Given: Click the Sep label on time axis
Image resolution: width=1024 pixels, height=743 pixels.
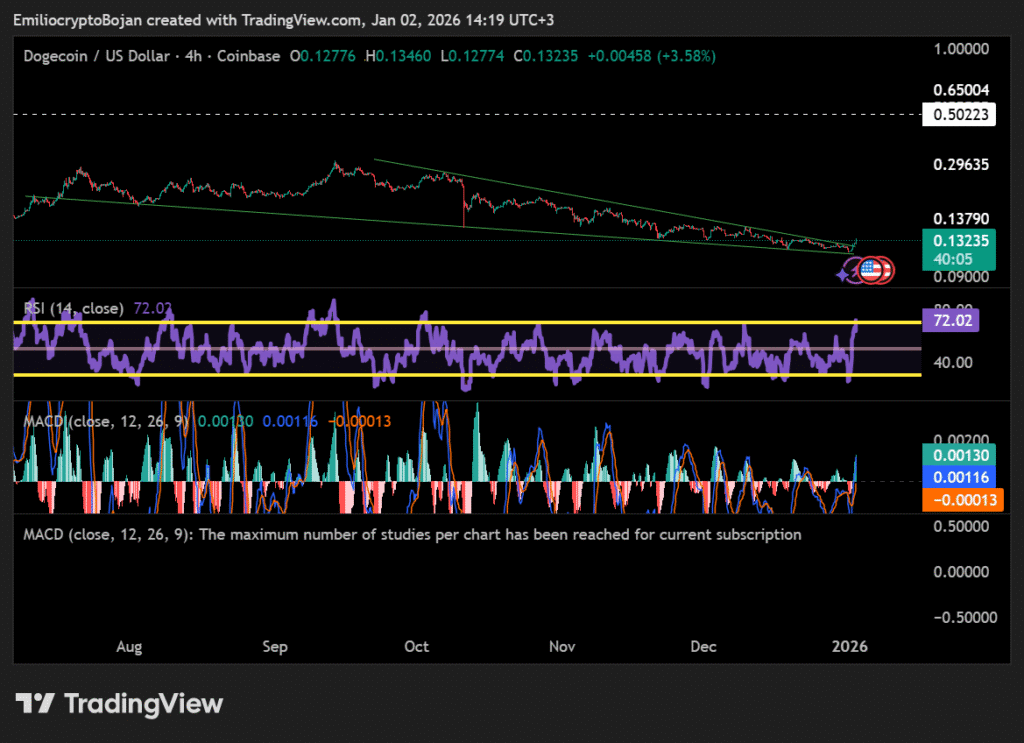Looking at the screenshot, I should [275, 646].
